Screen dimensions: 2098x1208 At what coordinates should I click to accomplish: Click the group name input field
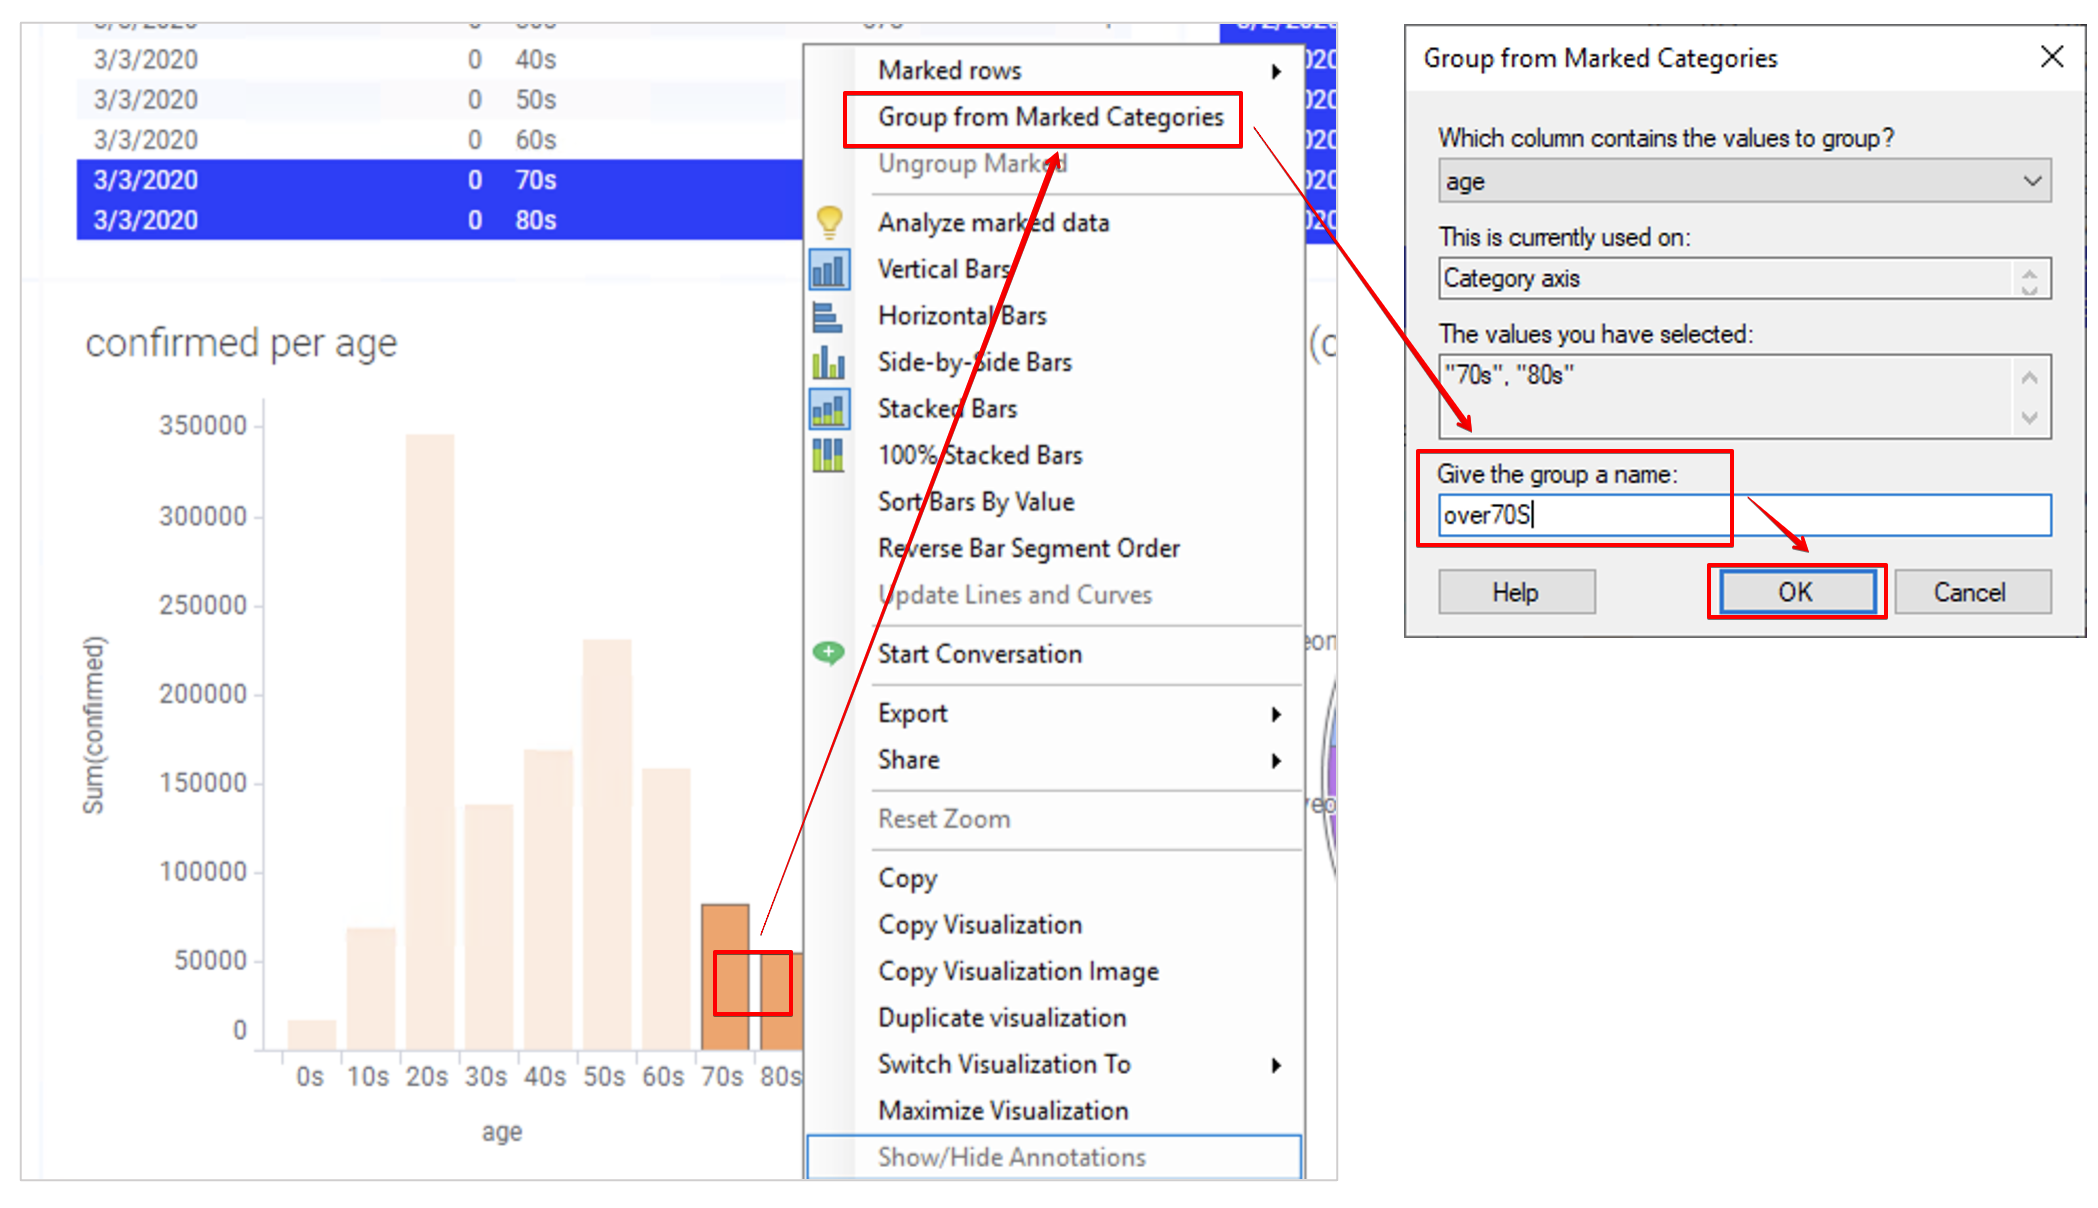point(1745,515)
